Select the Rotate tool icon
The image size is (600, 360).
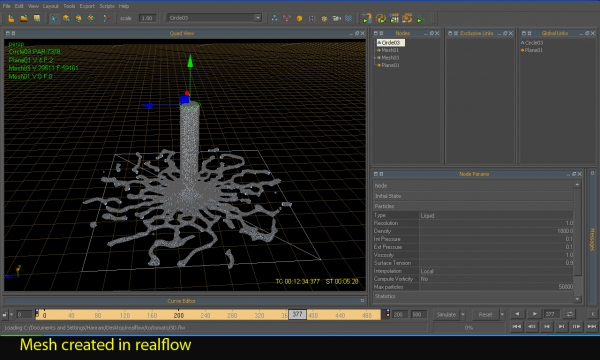click(x=78, y=18)
